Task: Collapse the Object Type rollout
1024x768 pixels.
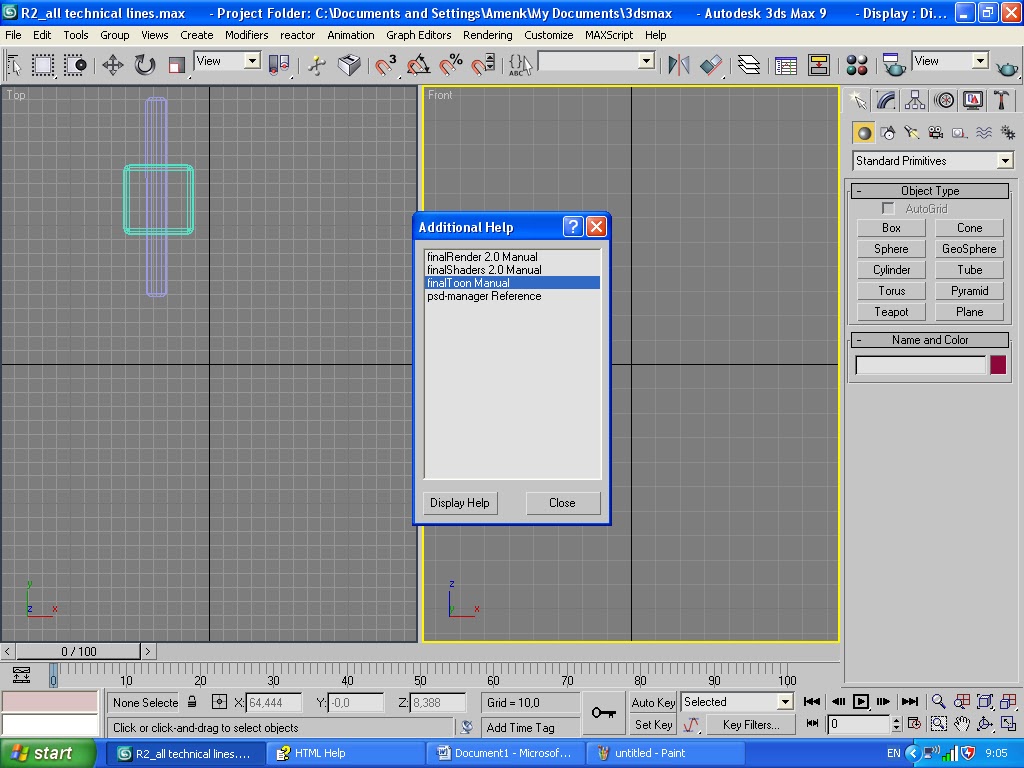Action: (x=930, y=191)
